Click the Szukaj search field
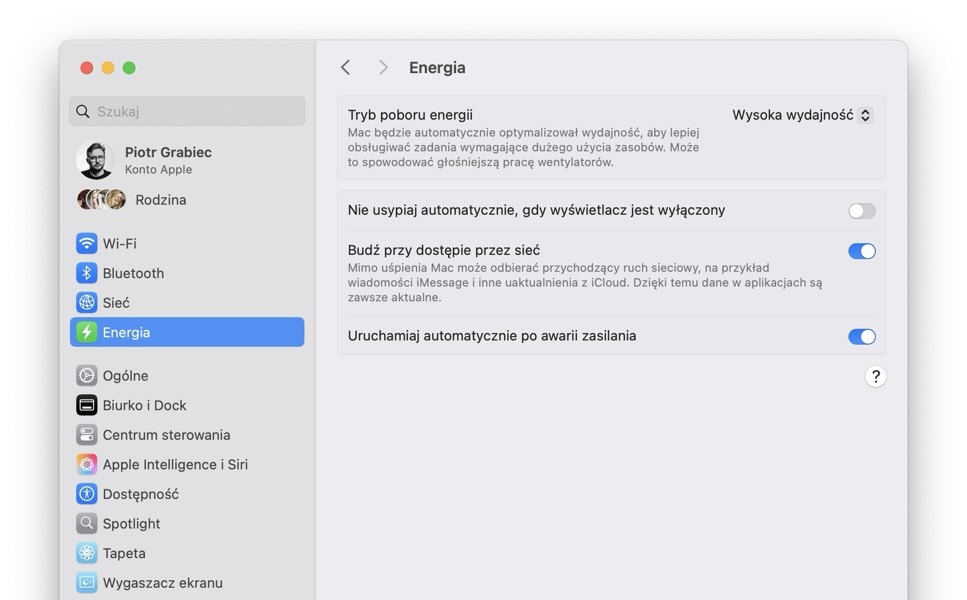 (x=187, y=111)
